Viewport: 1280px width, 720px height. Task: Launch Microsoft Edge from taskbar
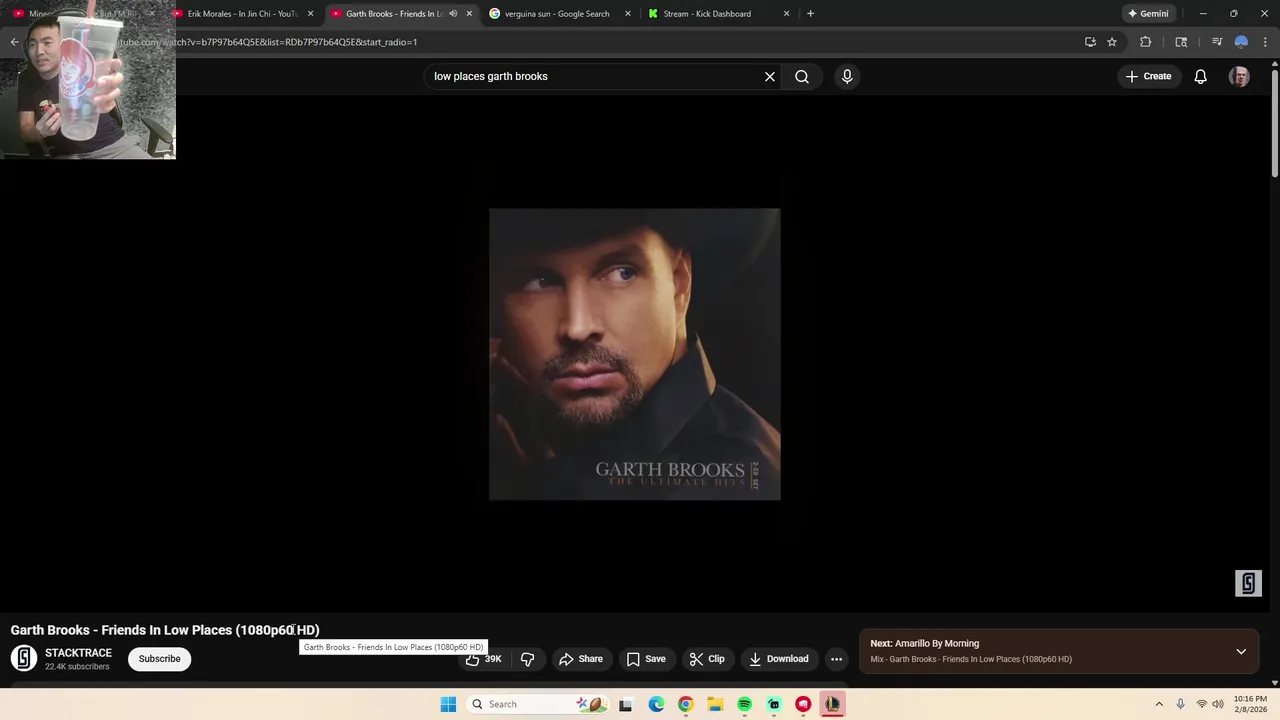[656, 704]
